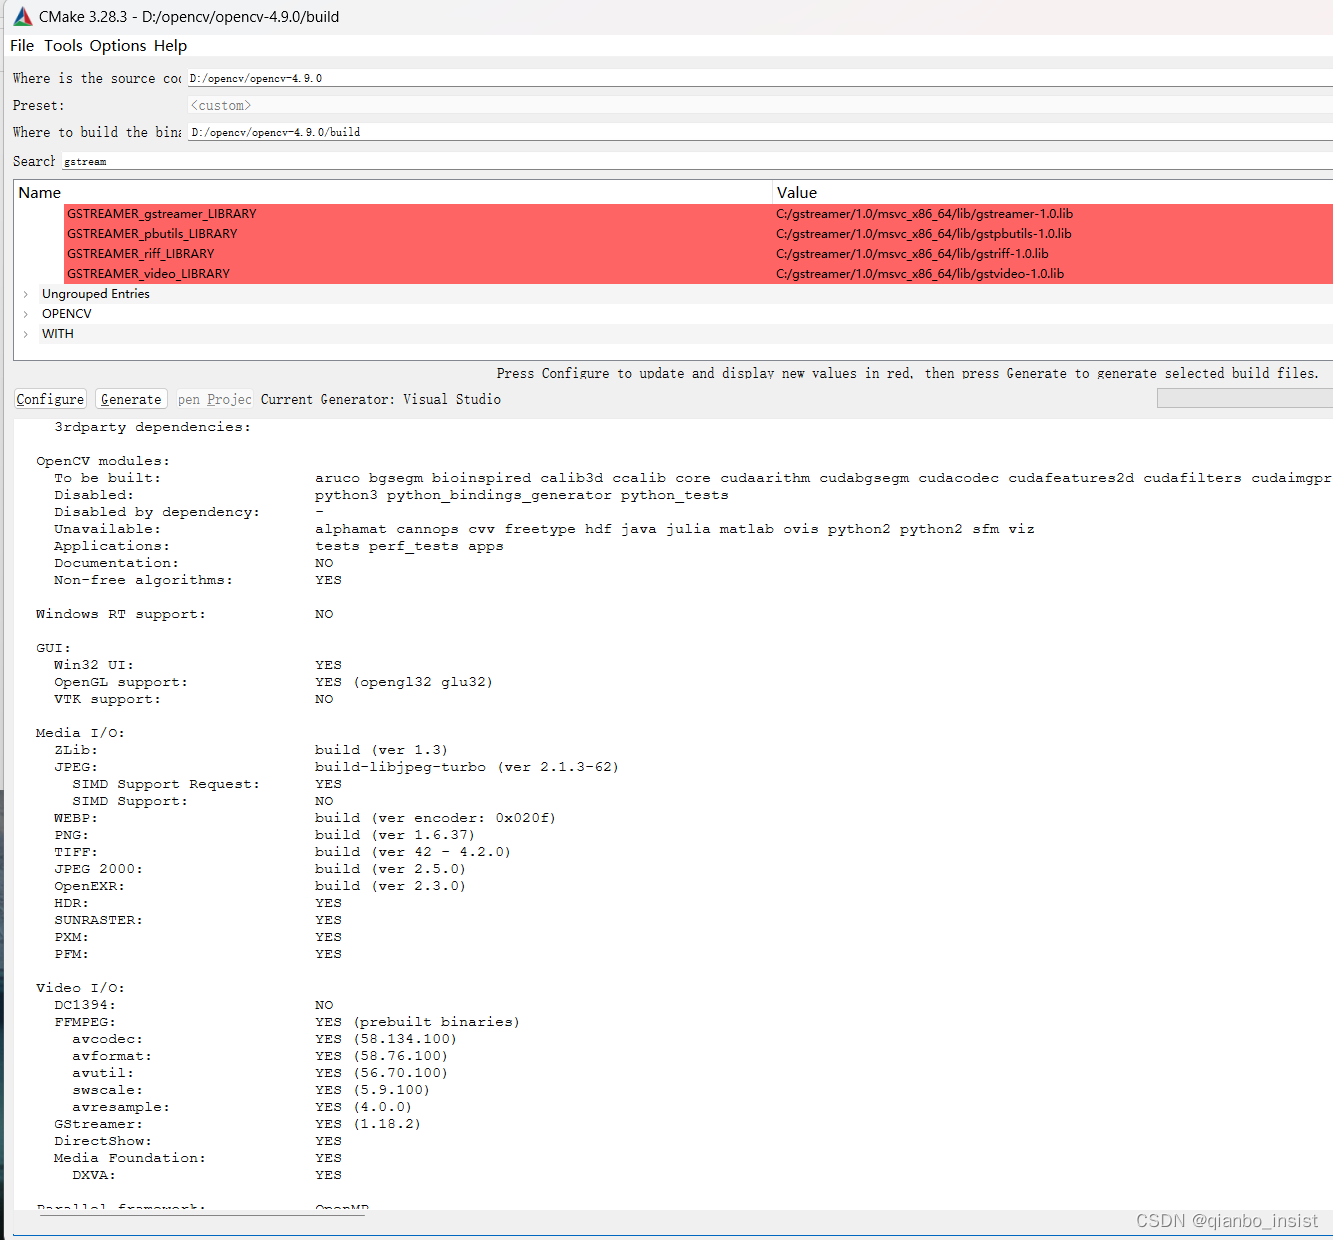The height and width of the screenshot is (1240, 1333).
Task: Click 'Unavailable:' line in output log
Action: tap(107, 529)
